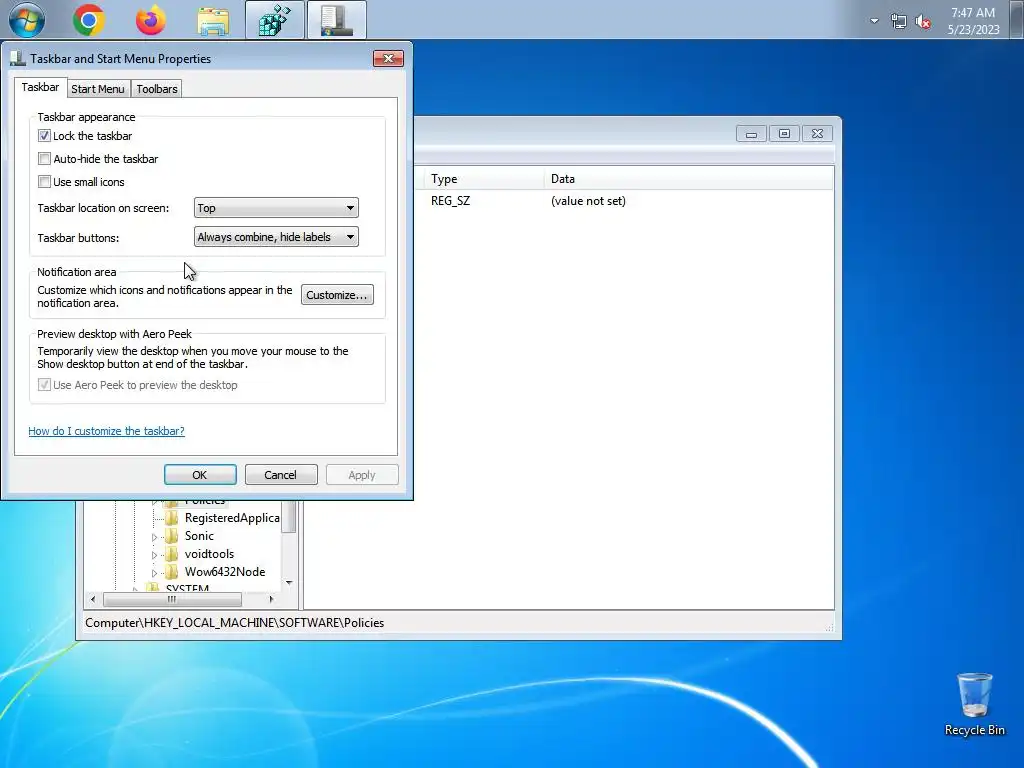1024x768 pixels.
Task: Close the Registry Editor window
Action: [x=817, y=134]
